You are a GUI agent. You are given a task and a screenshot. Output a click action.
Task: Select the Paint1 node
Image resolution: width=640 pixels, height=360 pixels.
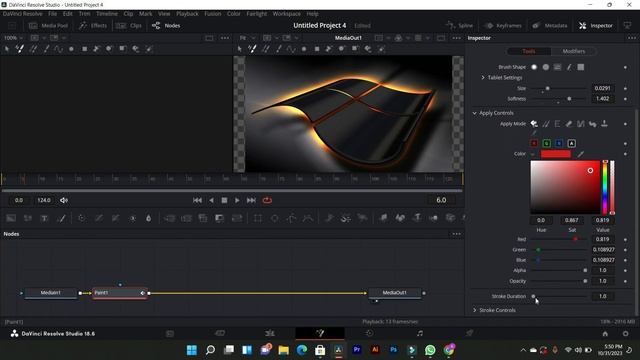coord(120,293)
